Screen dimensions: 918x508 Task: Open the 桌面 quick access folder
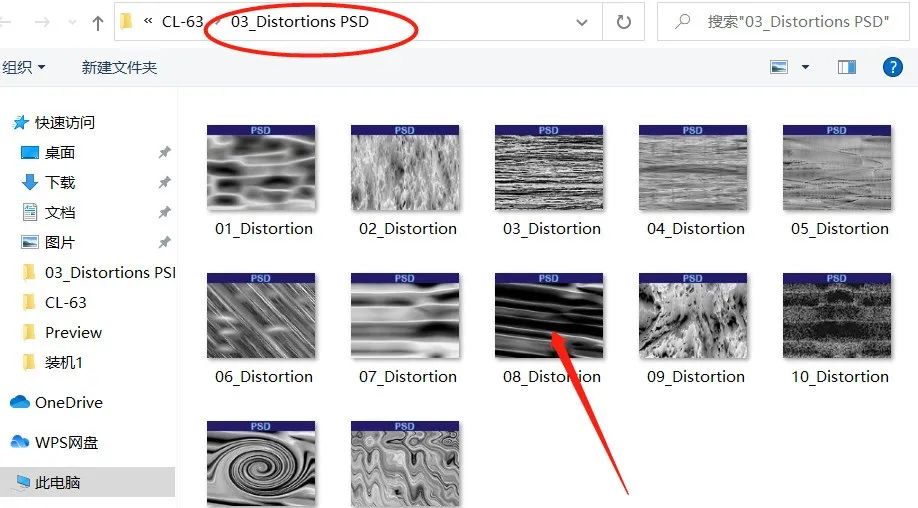(x=60, y=152)
